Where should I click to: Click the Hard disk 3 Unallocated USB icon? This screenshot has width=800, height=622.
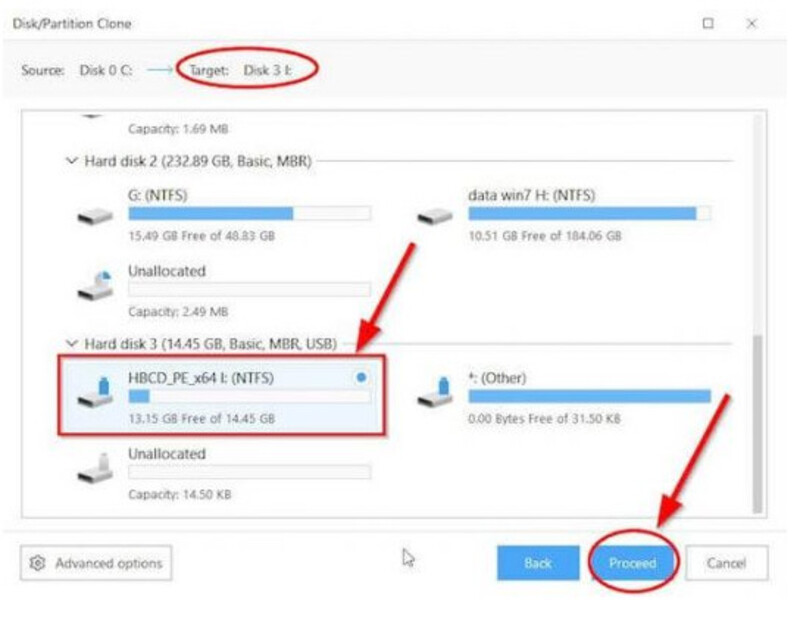95,468
